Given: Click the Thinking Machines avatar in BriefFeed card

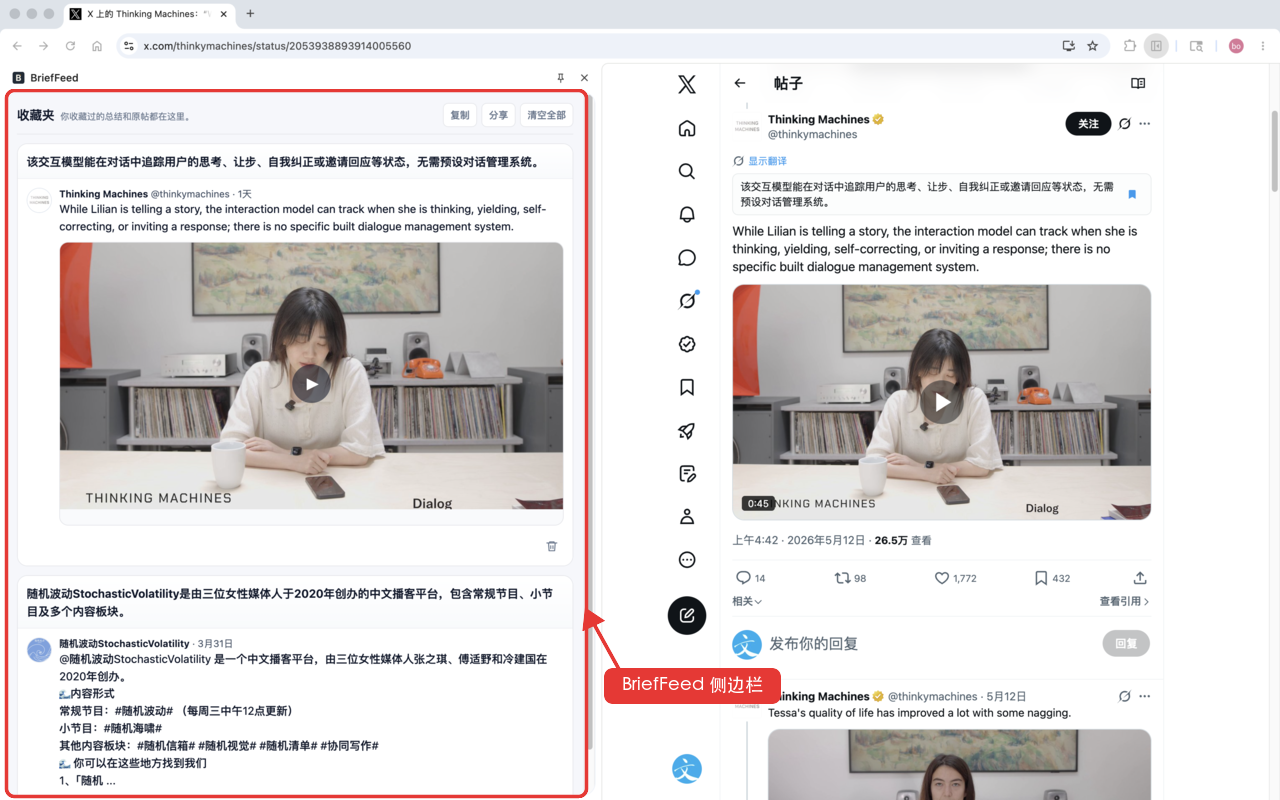Looking at the screenshot, I should (39, 200).
